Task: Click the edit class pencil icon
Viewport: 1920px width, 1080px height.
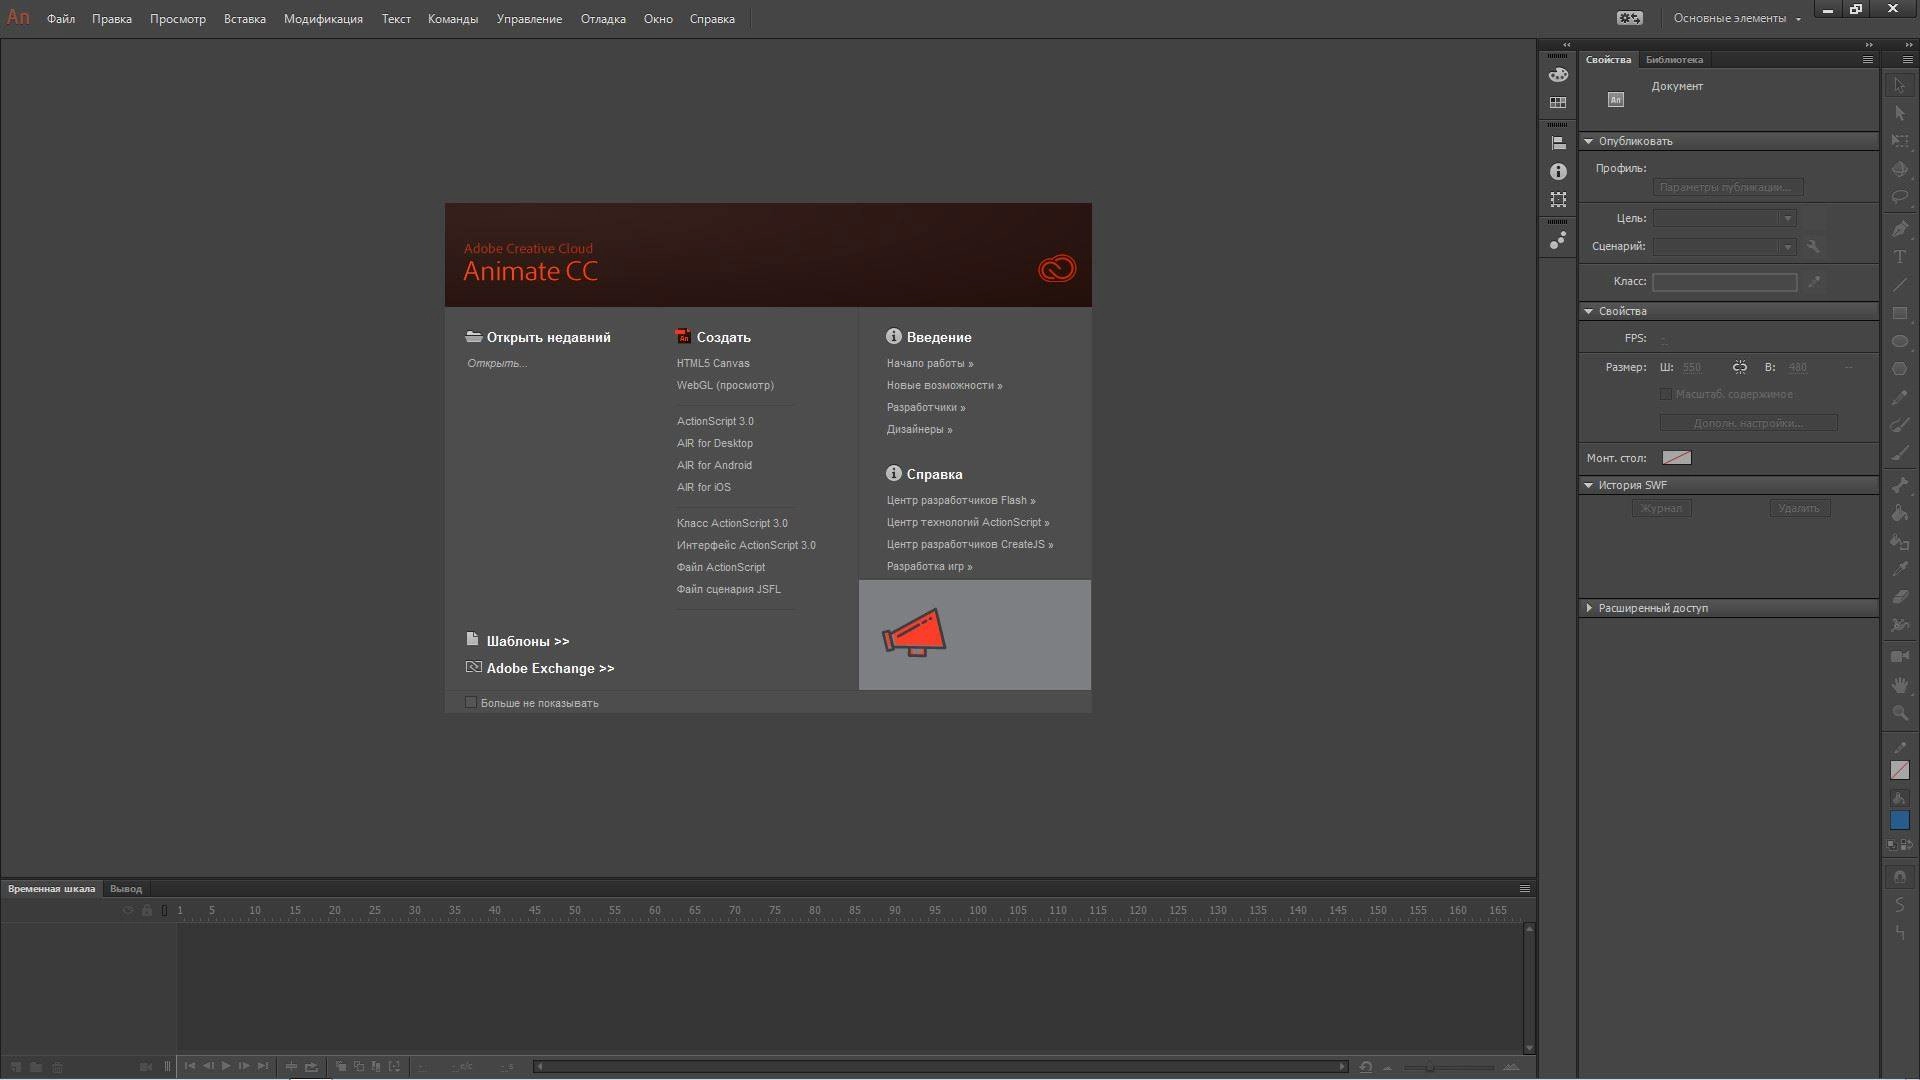Action: [1814, 282]
